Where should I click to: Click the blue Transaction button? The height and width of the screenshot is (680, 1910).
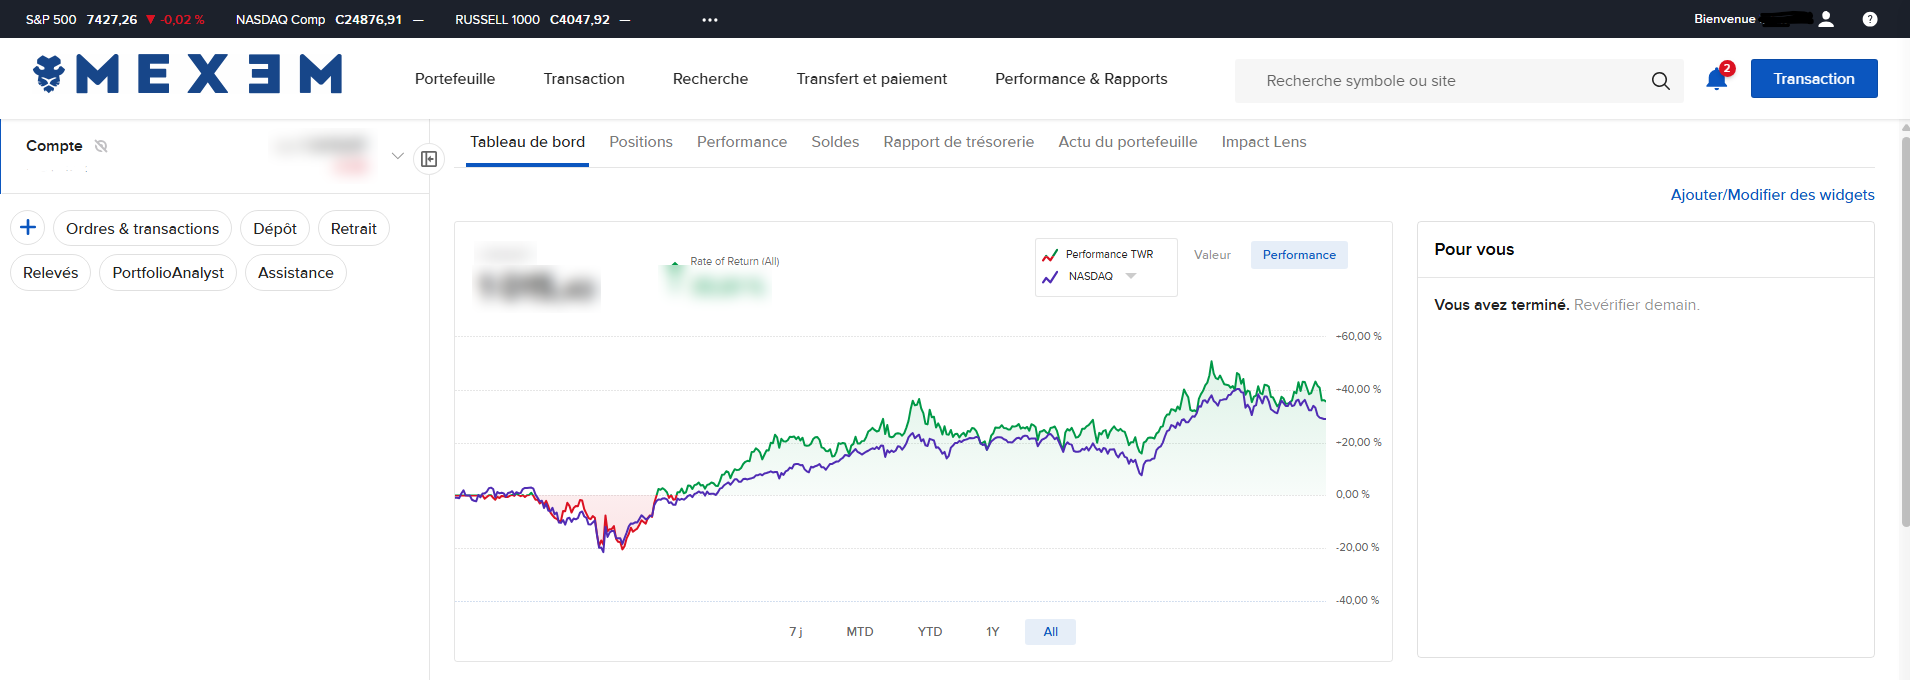coord(1814,79)
